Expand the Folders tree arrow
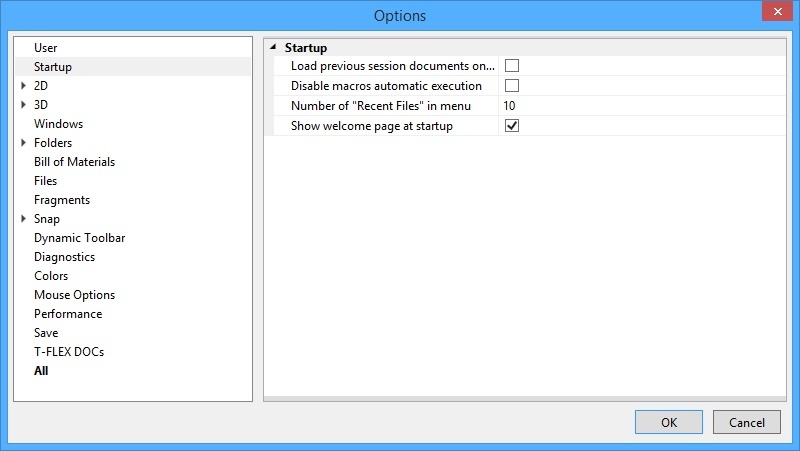Screen dimensions: 800x451 tap(23, 143)
